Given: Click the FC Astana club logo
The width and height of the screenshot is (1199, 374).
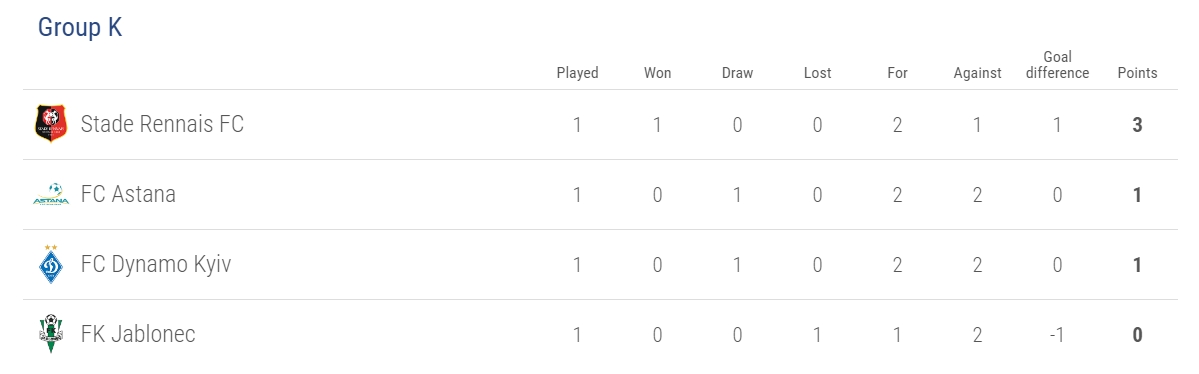Looking at the screenshot, I should pos(51,194).
